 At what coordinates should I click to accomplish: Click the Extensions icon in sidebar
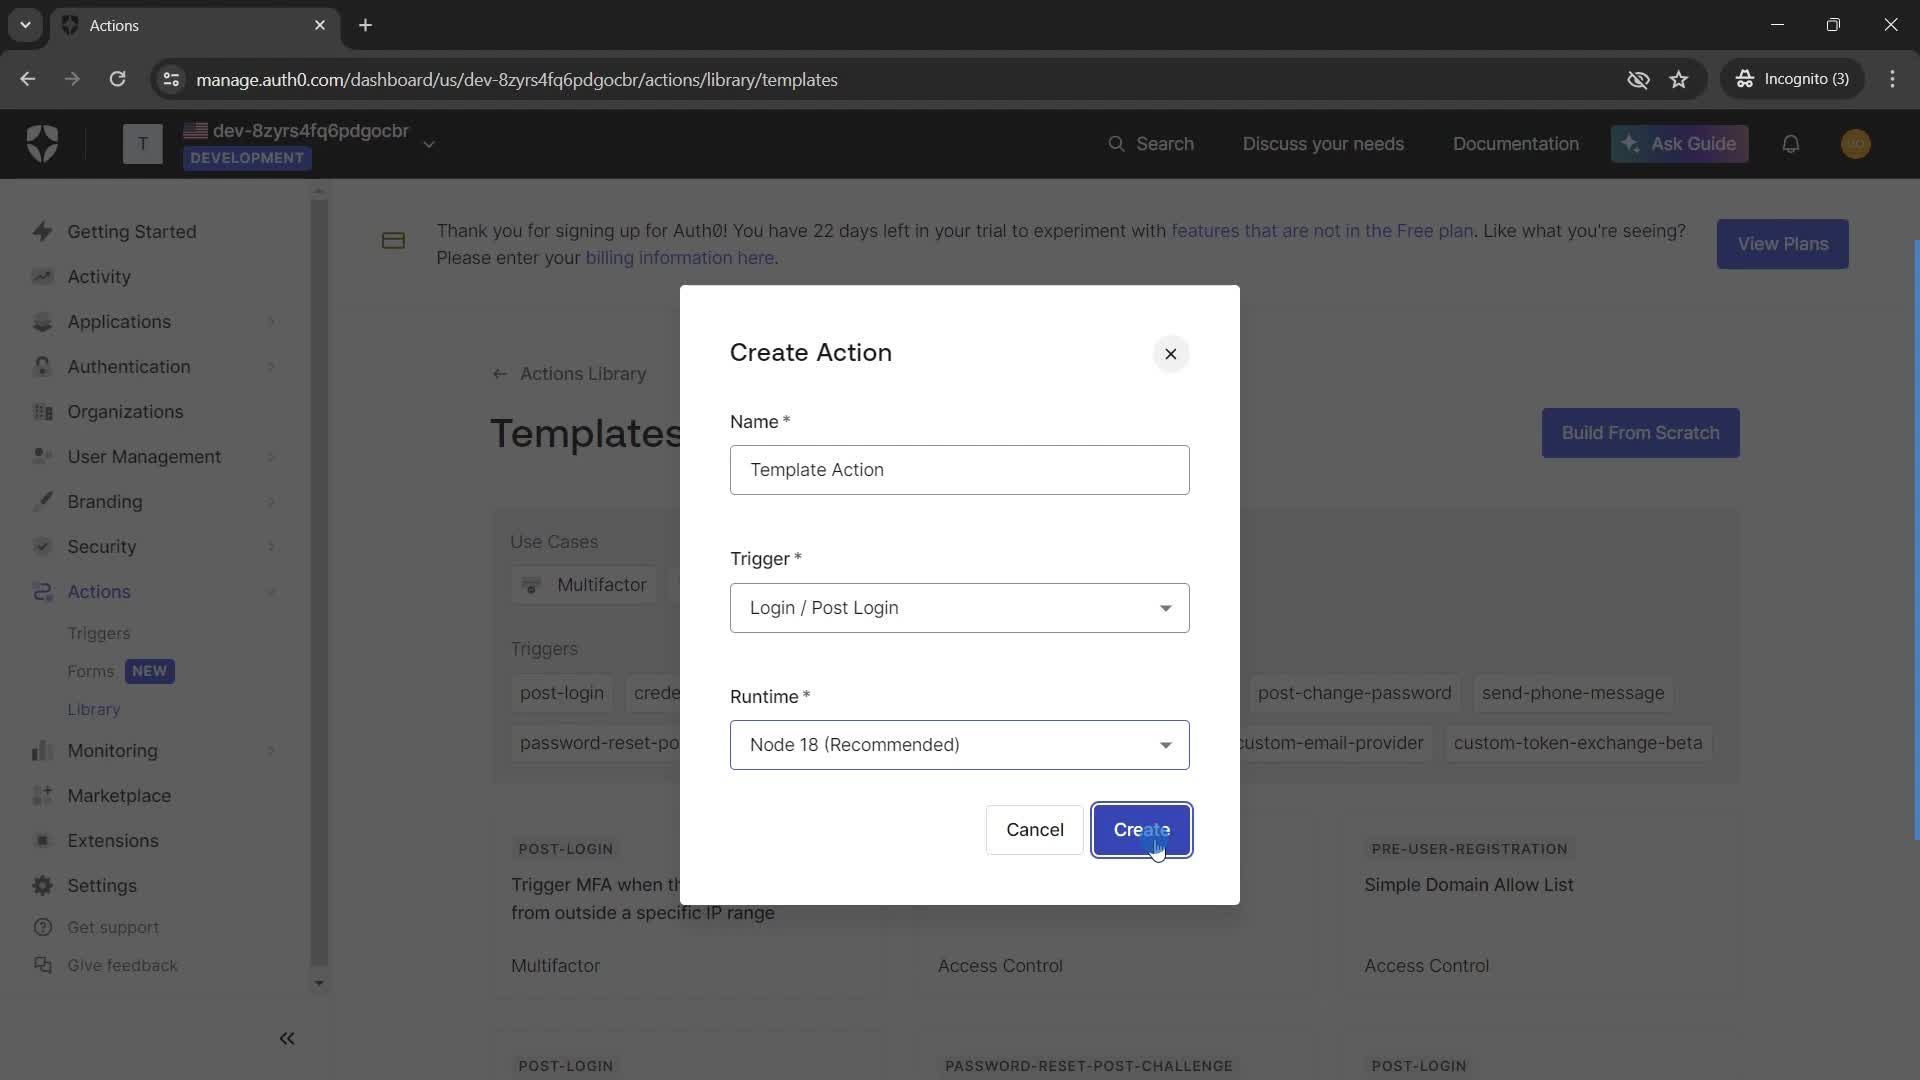point(42,841)
